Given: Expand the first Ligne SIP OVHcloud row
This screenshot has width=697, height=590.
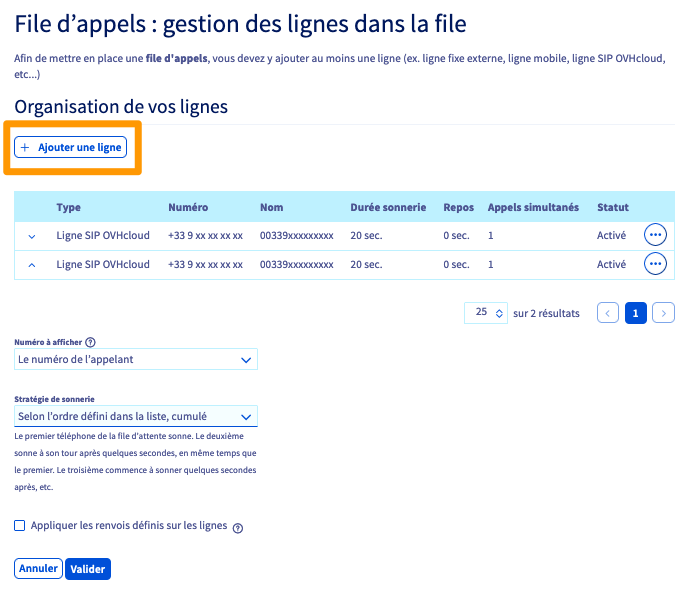Looking at the screenshot, I should tap(31, 236).
